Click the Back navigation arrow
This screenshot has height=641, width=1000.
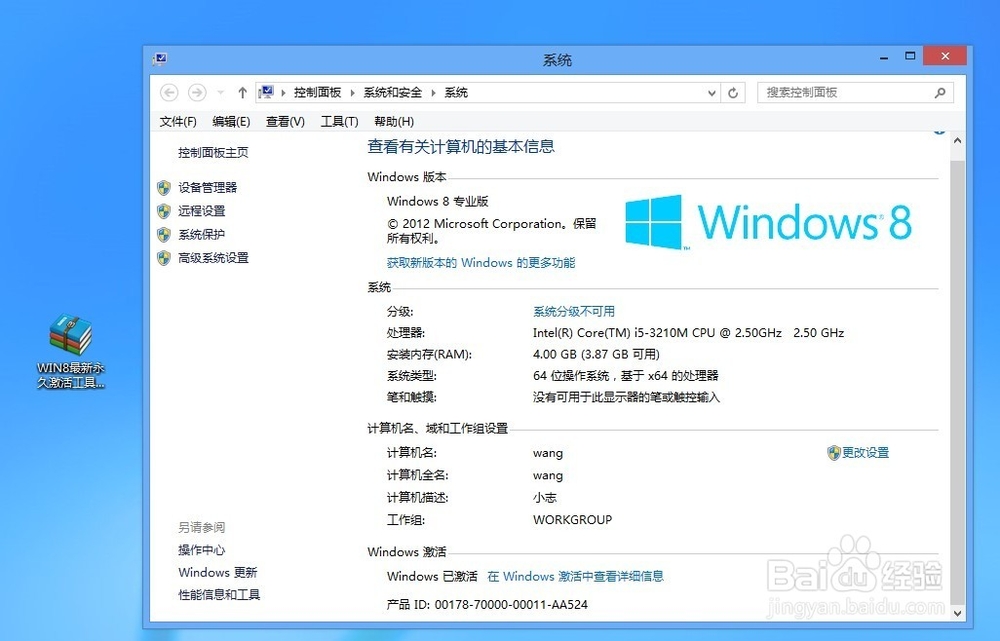click(x=169, y=92)
